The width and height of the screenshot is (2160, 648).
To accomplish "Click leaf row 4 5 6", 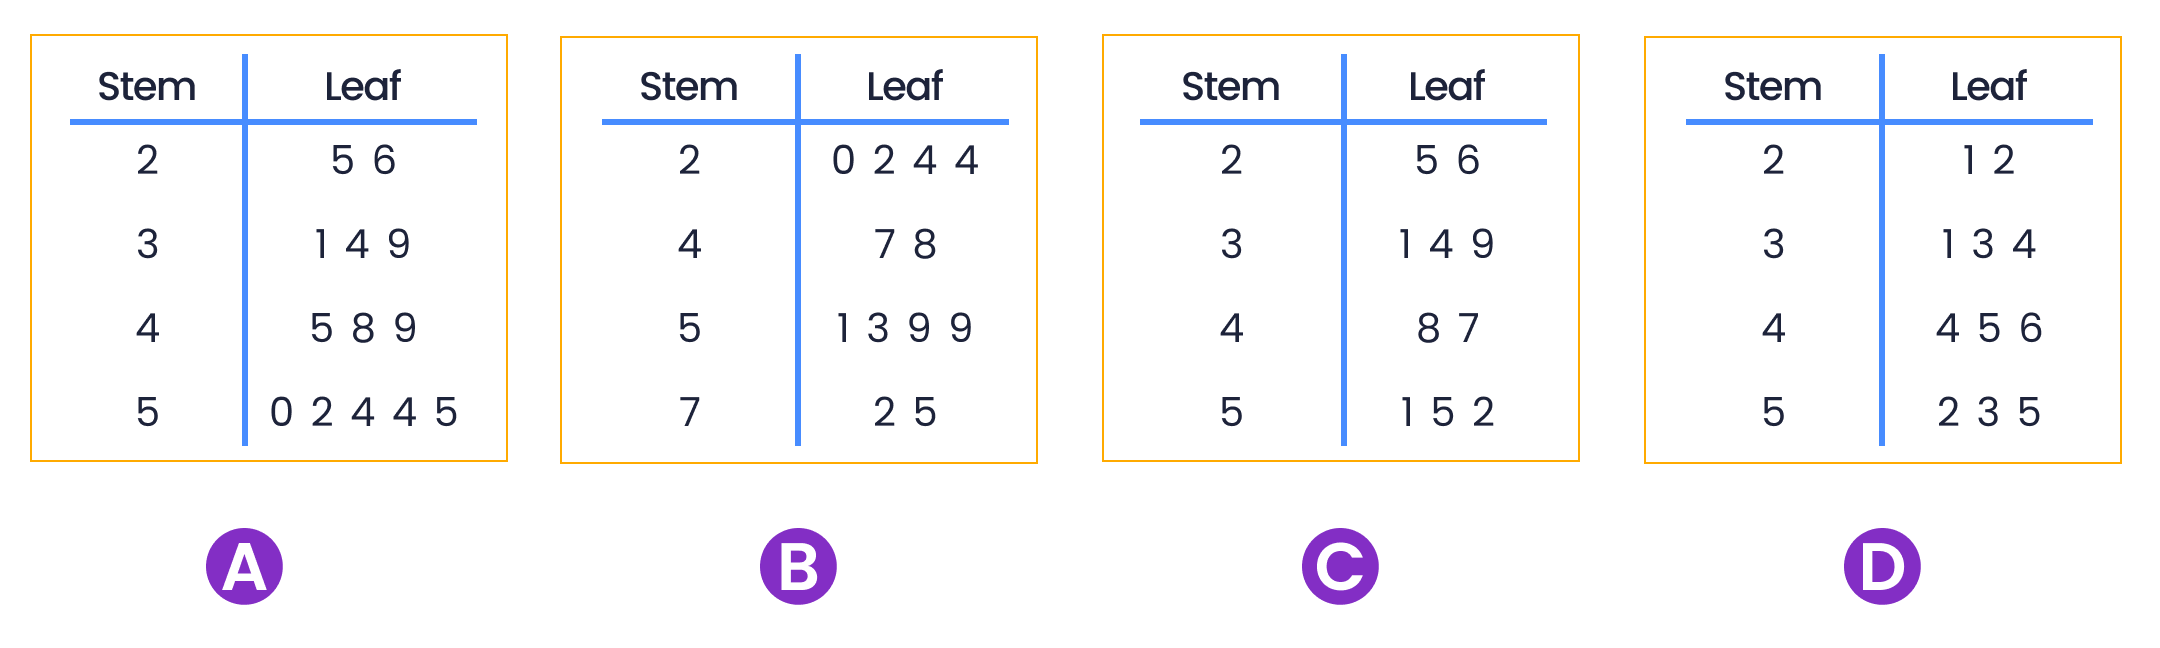I will coord(1988,328).
